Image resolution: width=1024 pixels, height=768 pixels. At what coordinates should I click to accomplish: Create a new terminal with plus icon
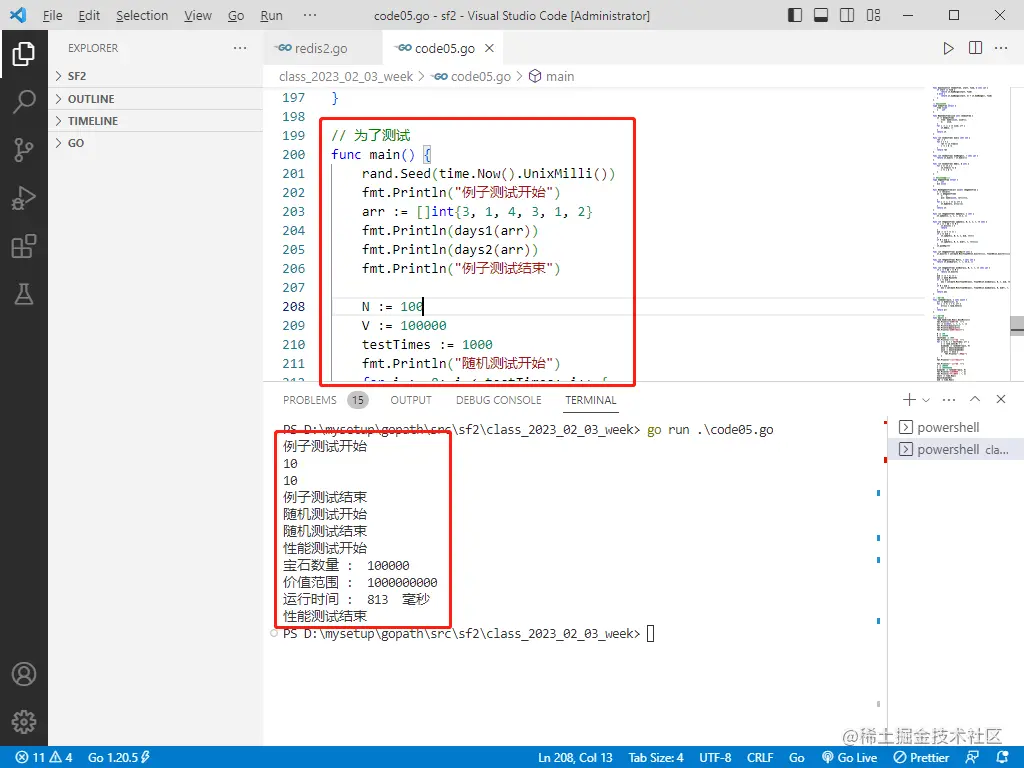(x=908, y=400)
